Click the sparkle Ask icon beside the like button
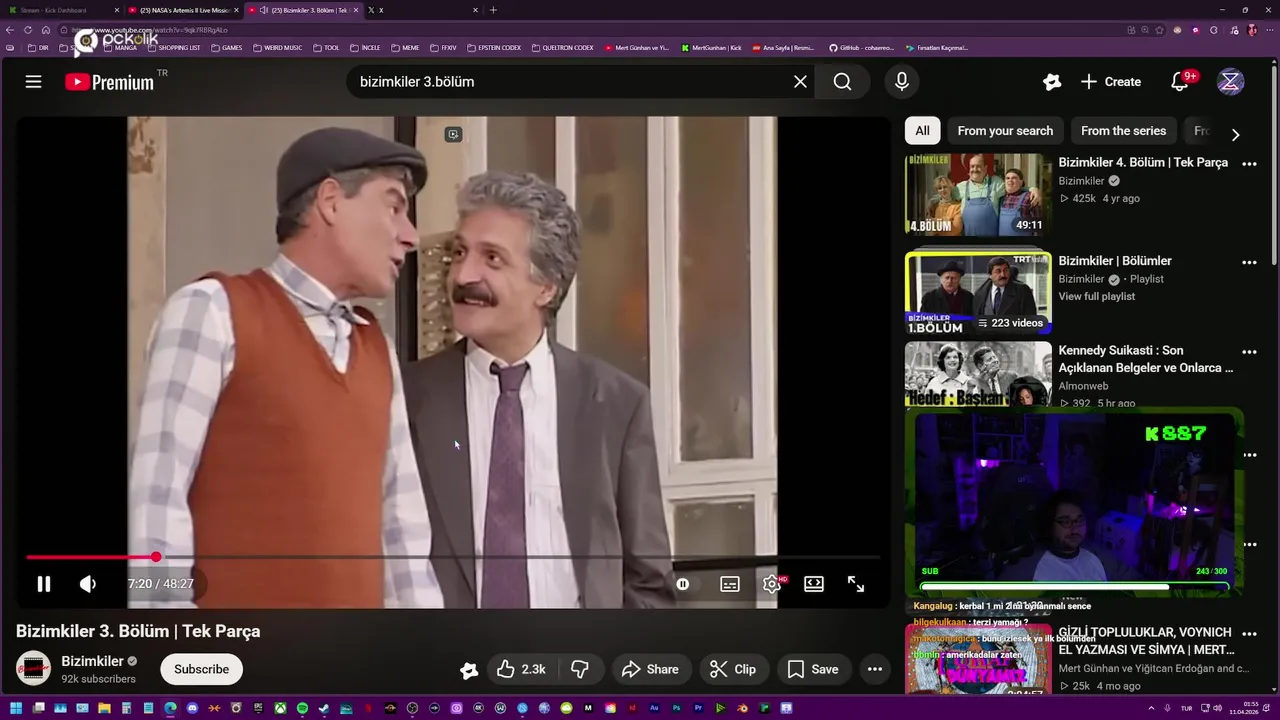This screenshot has width=1280, height=720. coord(469,670)
